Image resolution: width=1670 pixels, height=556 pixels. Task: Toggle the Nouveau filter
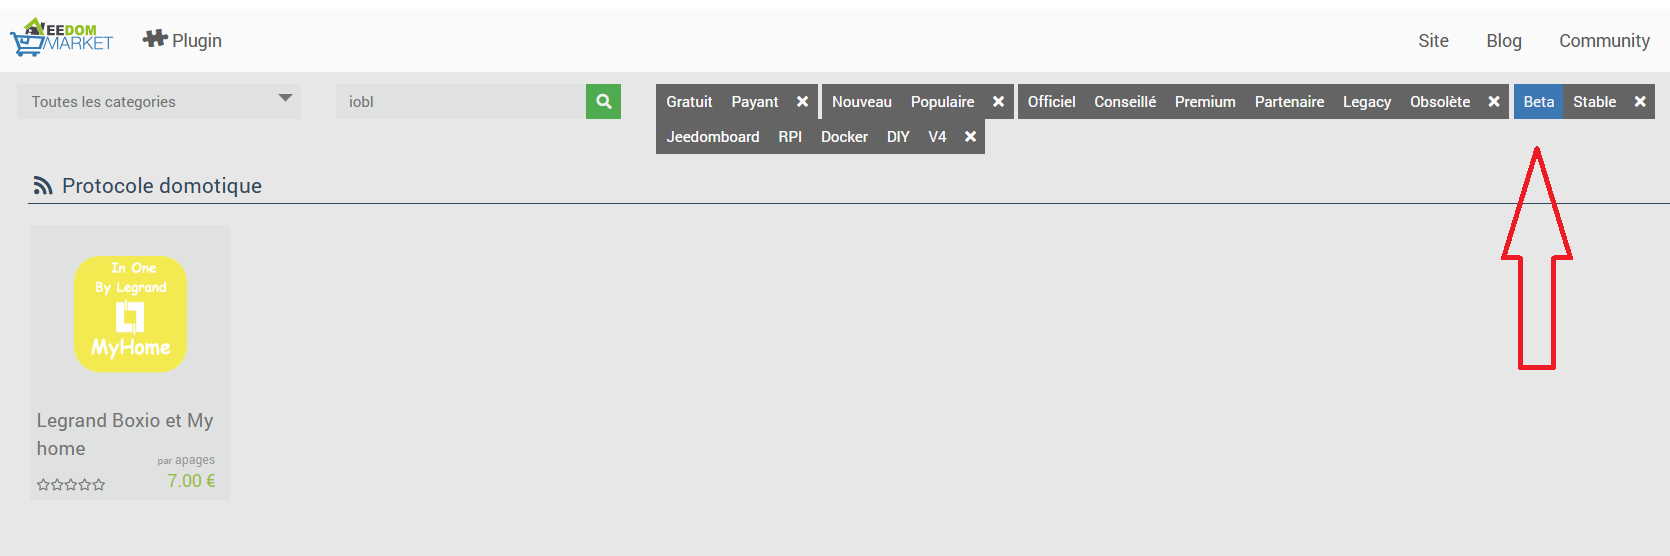point(862,102)
